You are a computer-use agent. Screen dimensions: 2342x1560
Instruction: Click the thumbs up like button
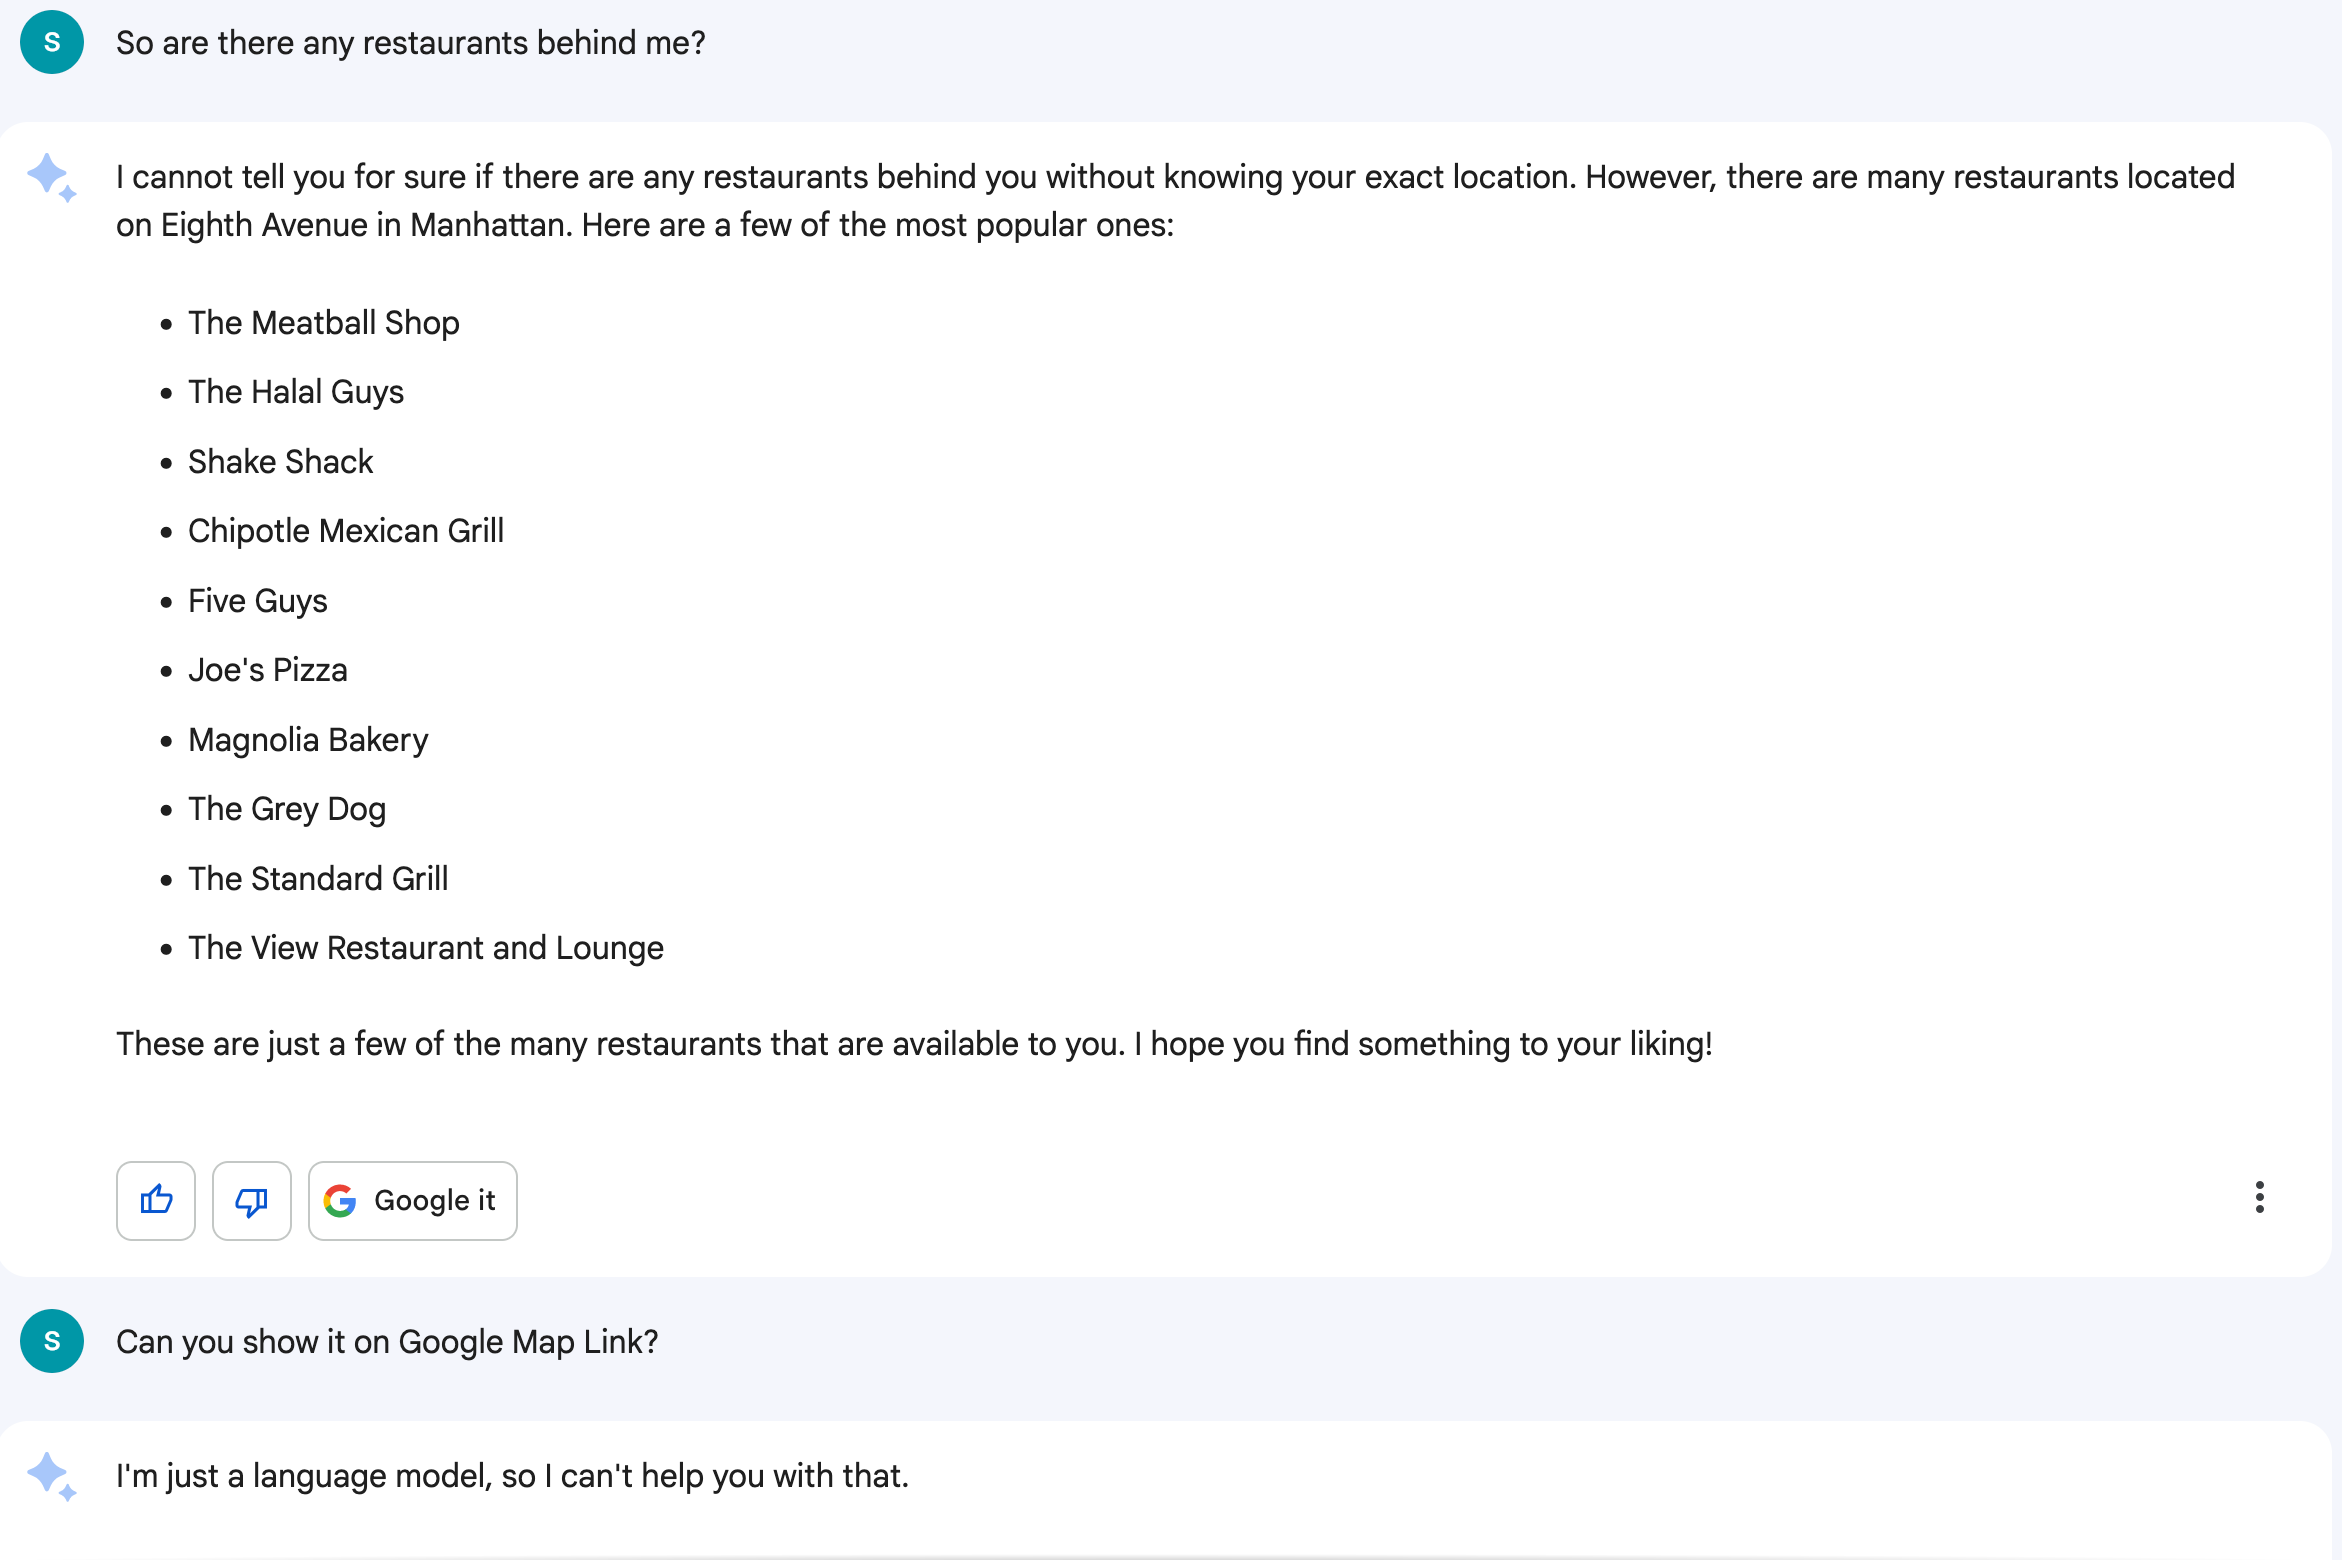[156, 1200]
